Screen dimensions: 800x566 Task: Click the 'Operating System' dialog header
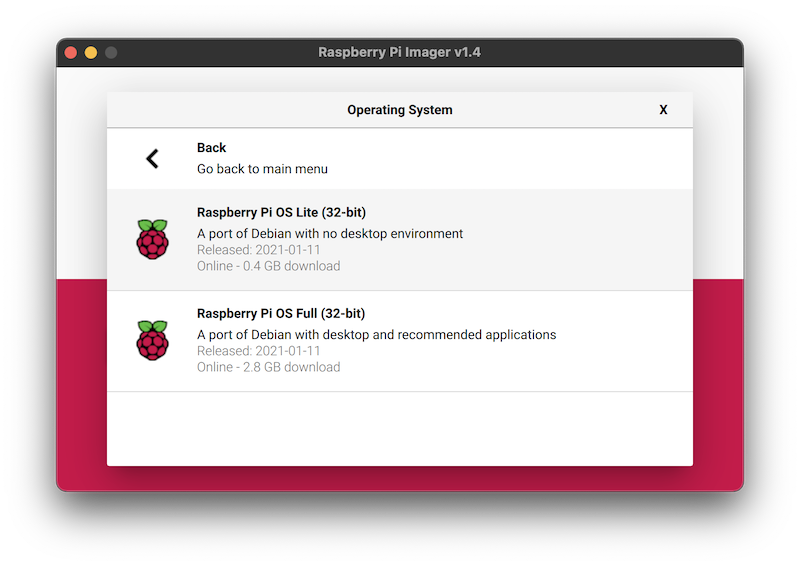coord(399,110)
